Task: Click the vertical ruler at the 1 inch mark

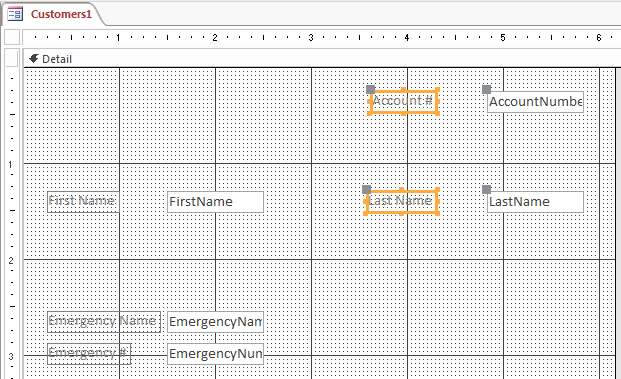Action: point(11,164)
